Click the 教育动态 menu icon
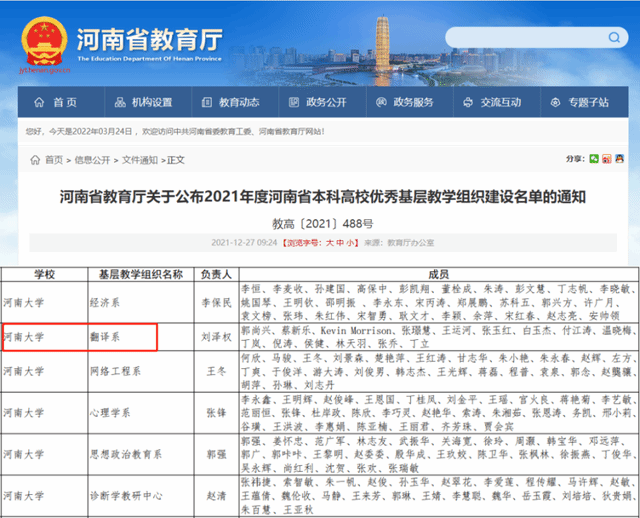This screenshot has height=518, width=640. (x=207, y=102)
